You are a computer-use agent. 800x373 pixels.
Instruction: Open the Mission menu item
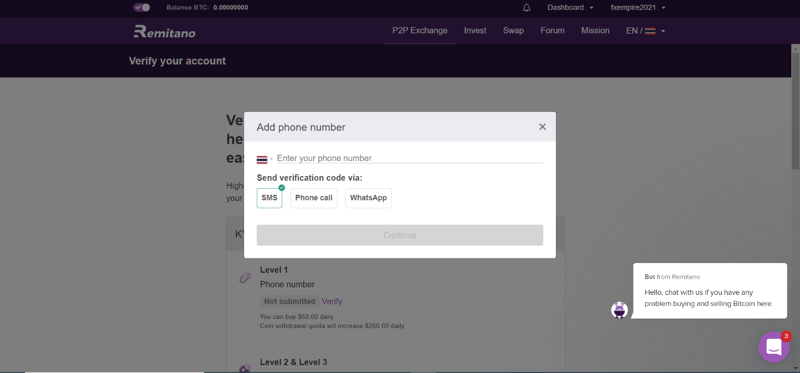tap(595, 31)
